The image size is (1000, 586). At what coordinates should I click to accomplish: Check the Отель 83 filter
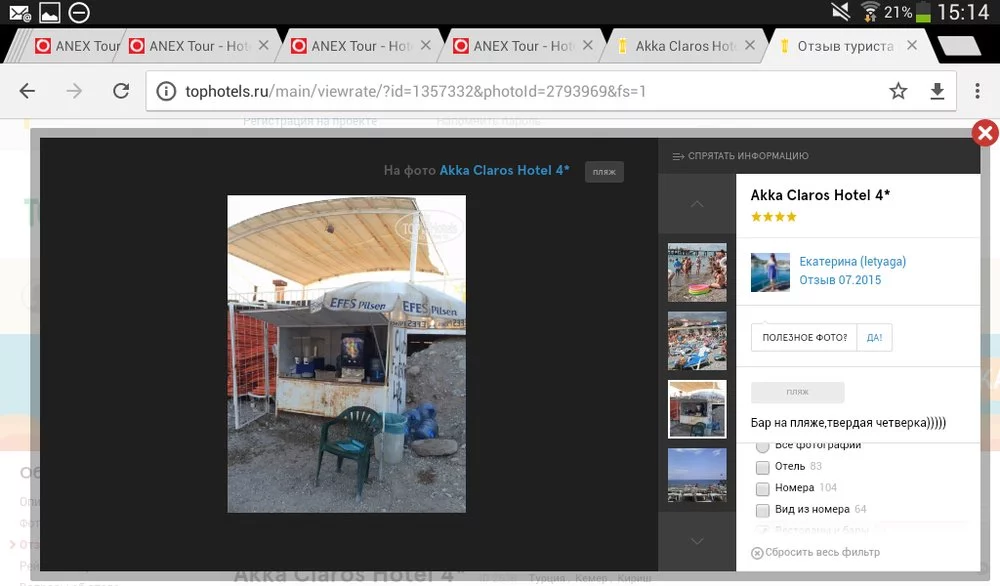coord(762,467)
